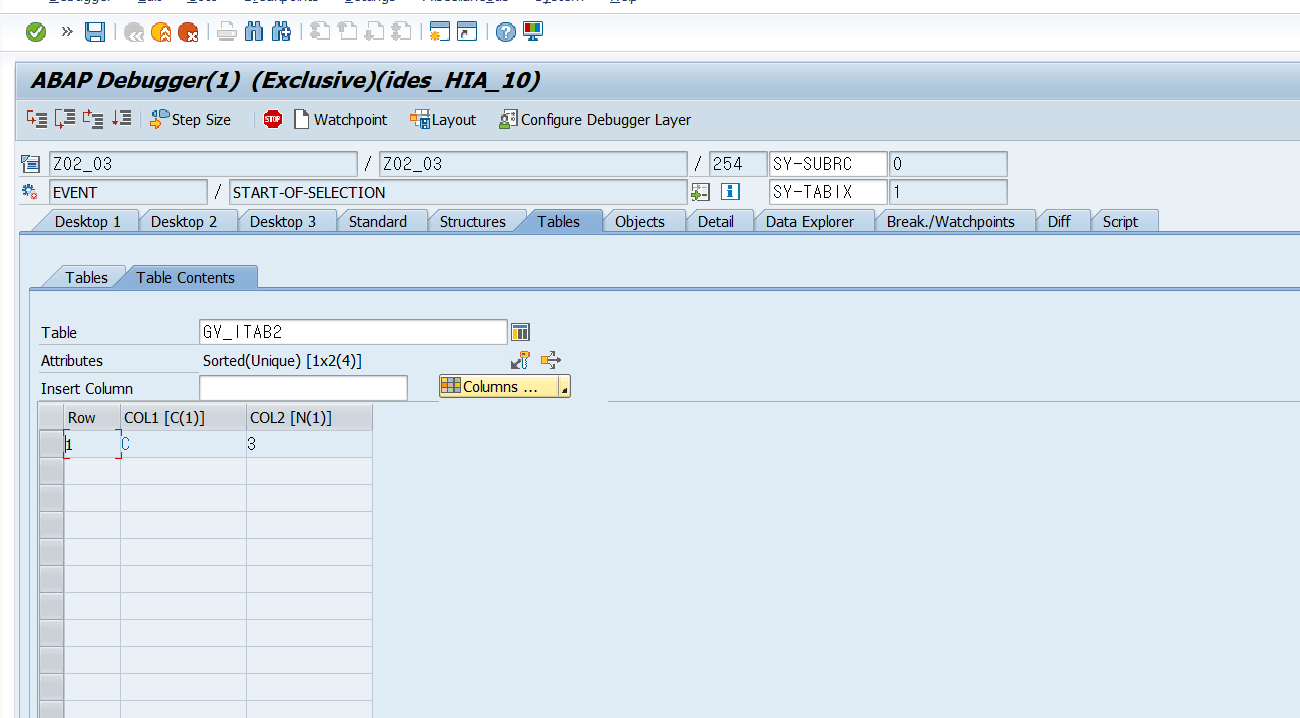Switch to Desktop 2 tab
The height and width of the screenshot is (718, 1300).
184,221
